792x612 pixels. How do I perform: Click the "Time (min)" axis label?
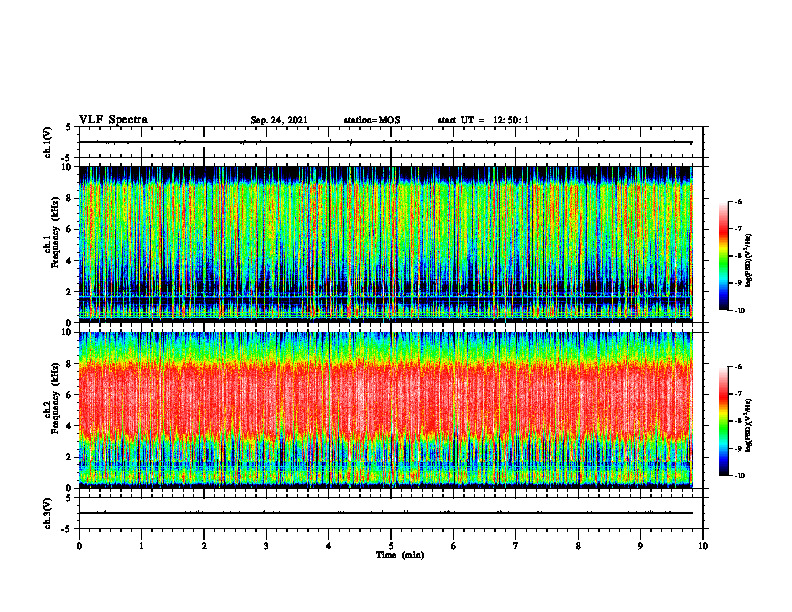[400, 555]
